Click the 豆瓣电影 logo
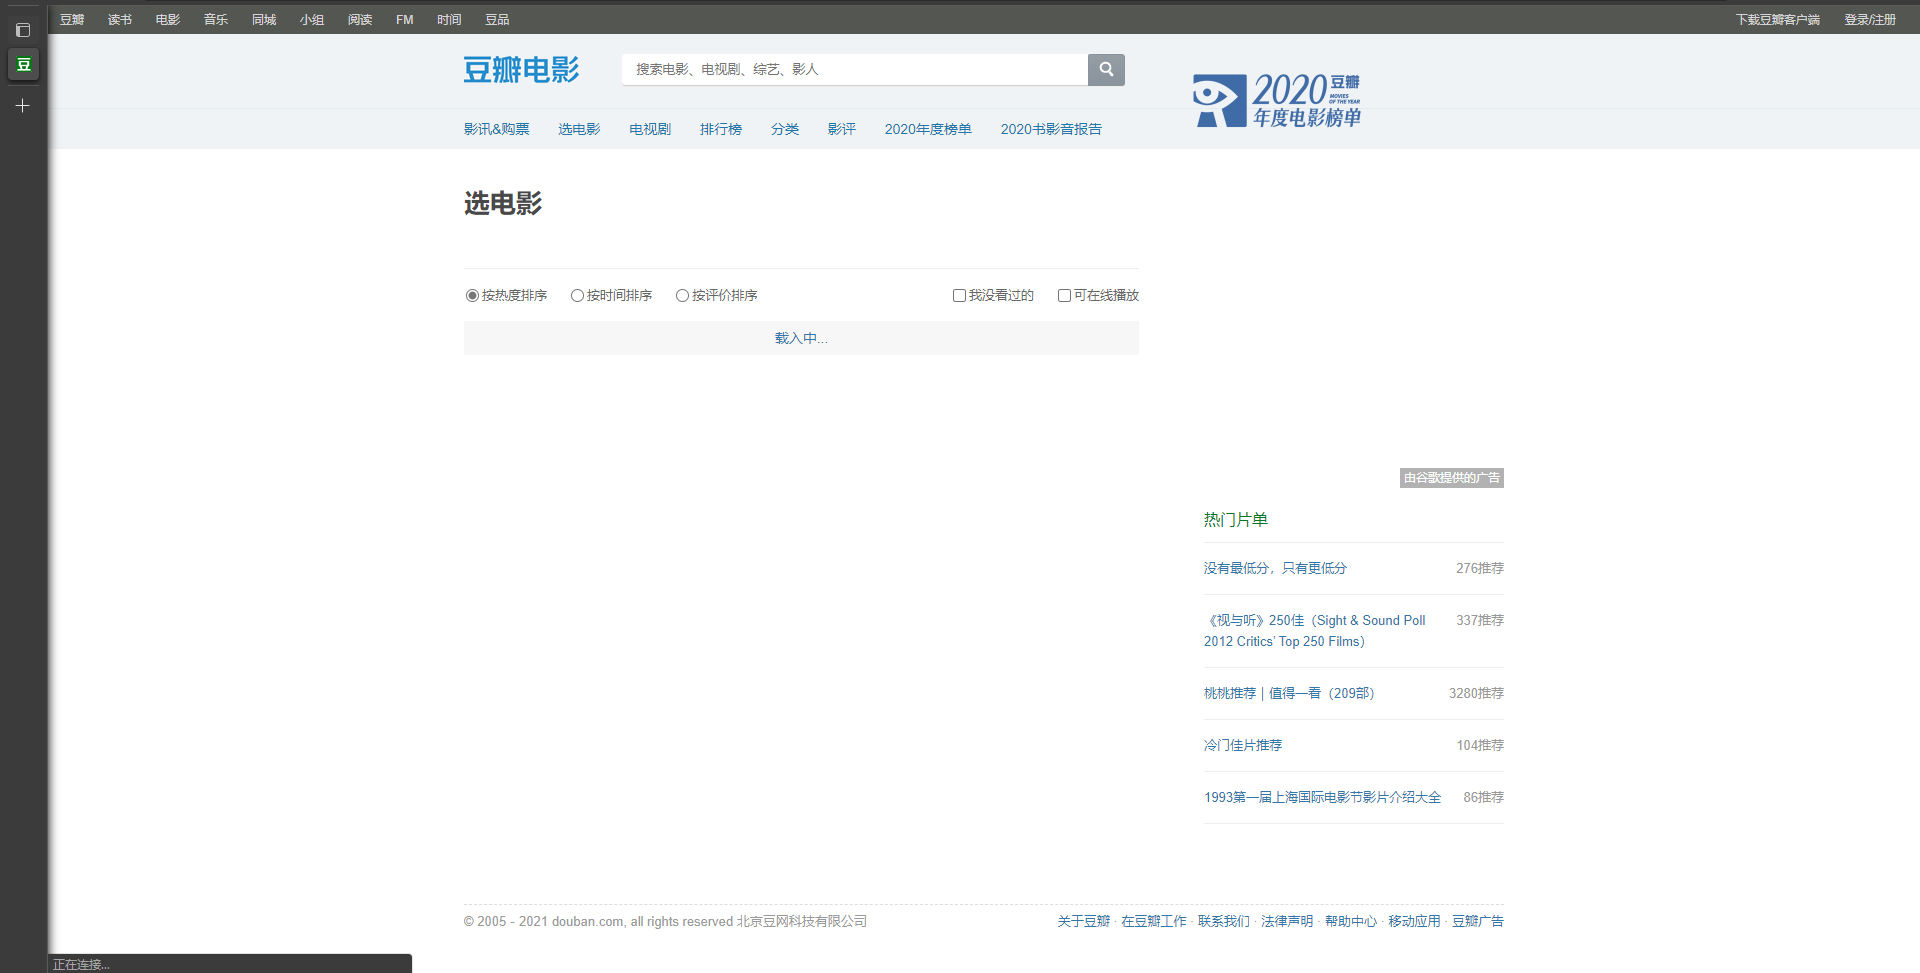The image size is (1920, 973). [521, 69]
